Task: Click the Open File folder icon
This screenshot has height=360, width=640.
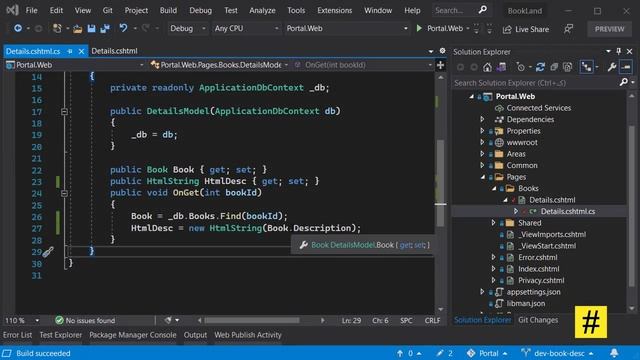Action: pos(78,29)
